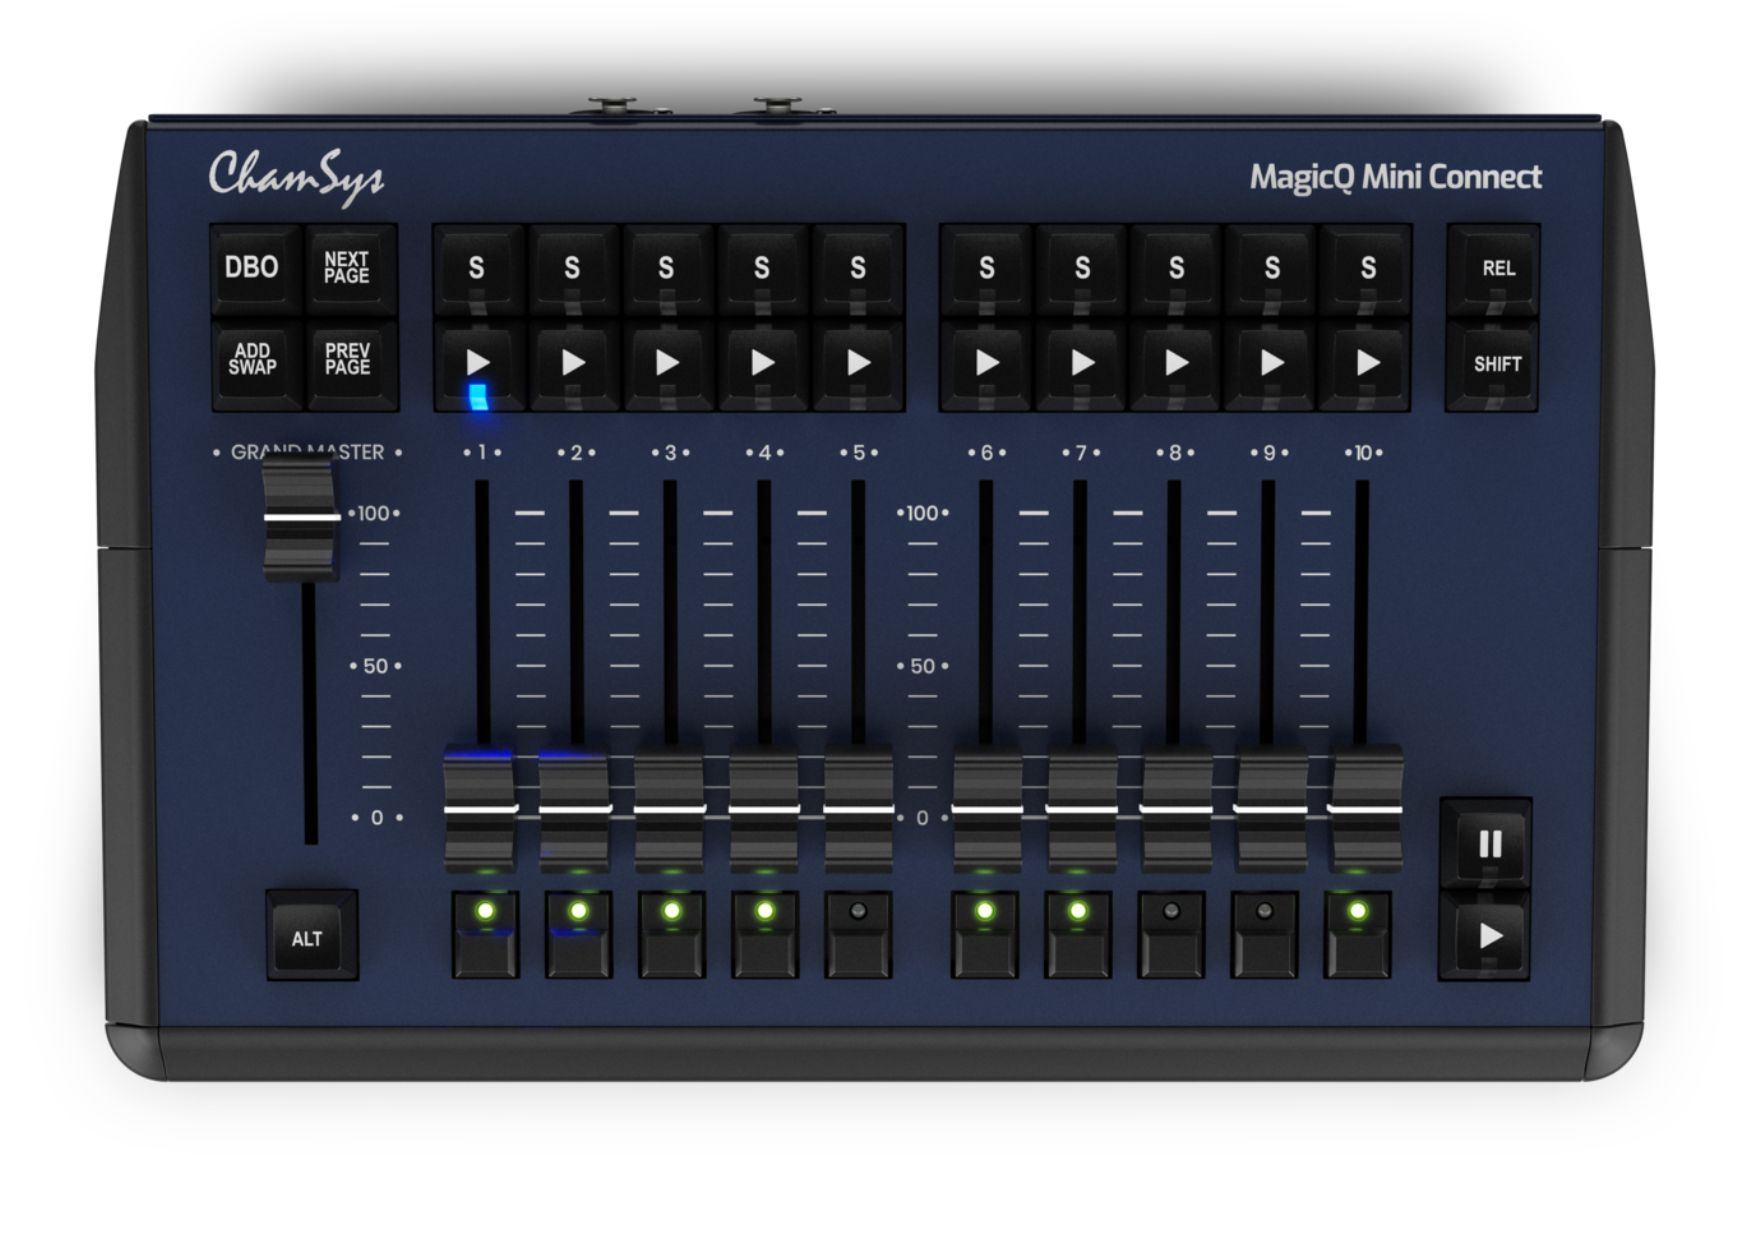Toggle the lit flash button under fader 4
The height and width of the screenshot is (1240, 1748).
coord(765,935)
